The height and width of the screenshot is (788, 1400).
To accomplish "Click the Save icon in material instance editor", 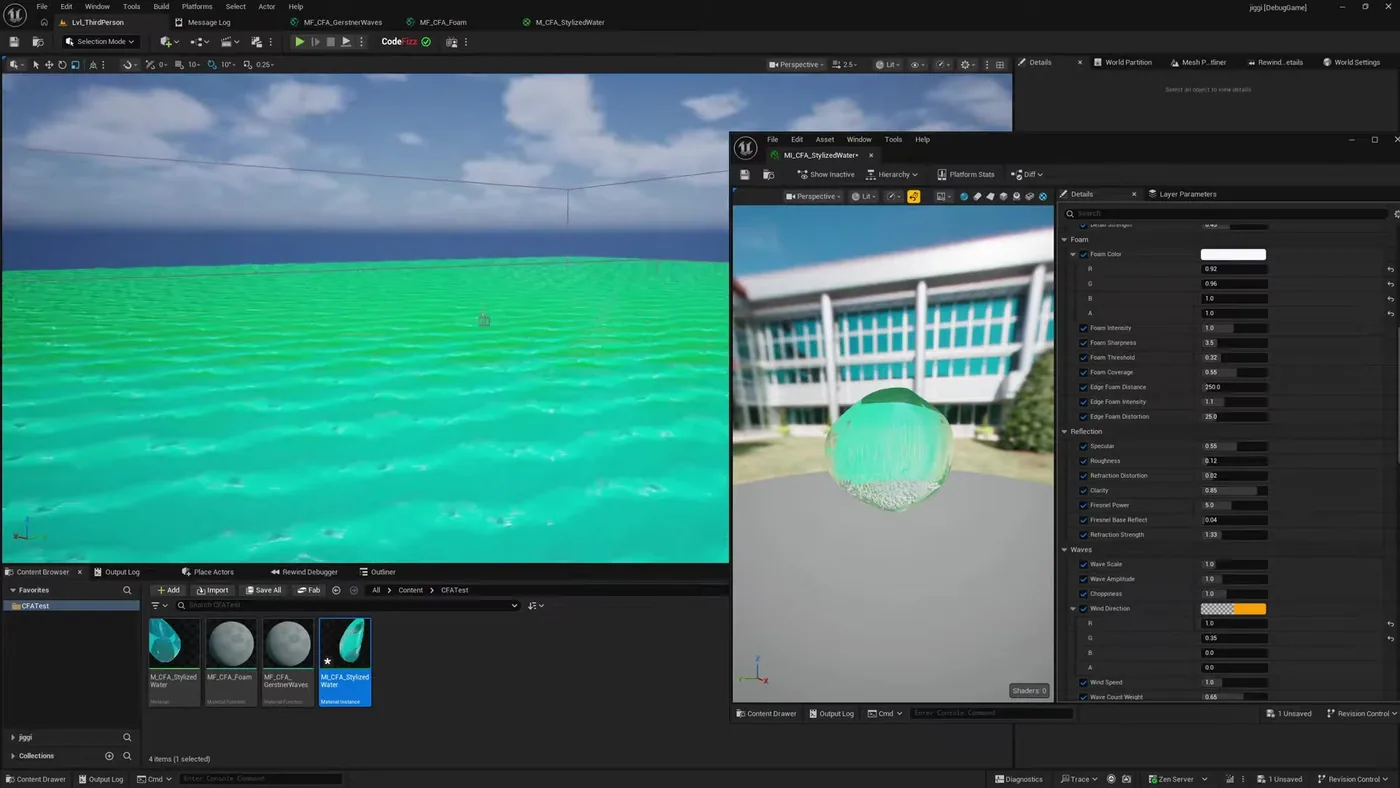I will (745, 175).
